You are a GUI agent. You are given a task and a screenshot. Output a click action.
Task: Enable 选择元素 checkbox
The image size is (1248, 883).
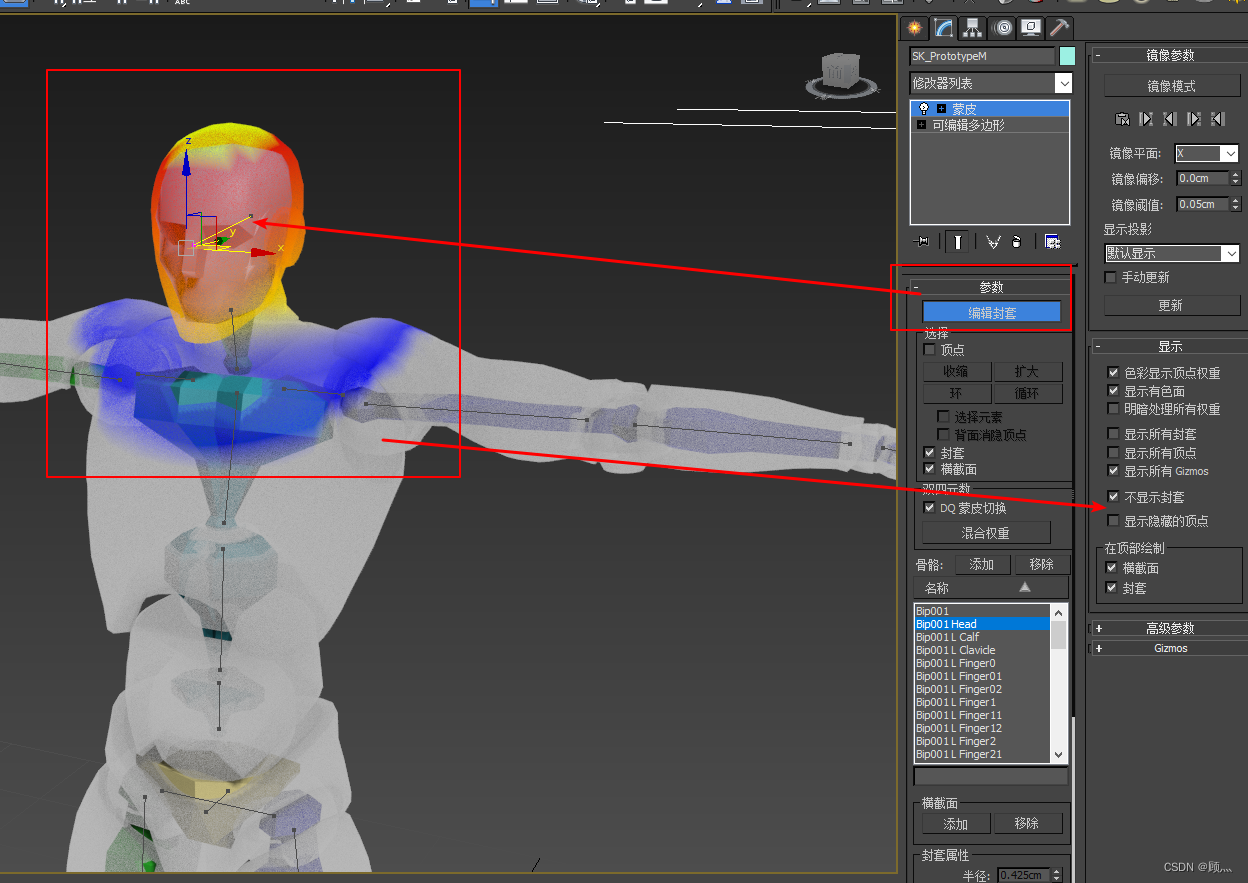pos(943,417)
